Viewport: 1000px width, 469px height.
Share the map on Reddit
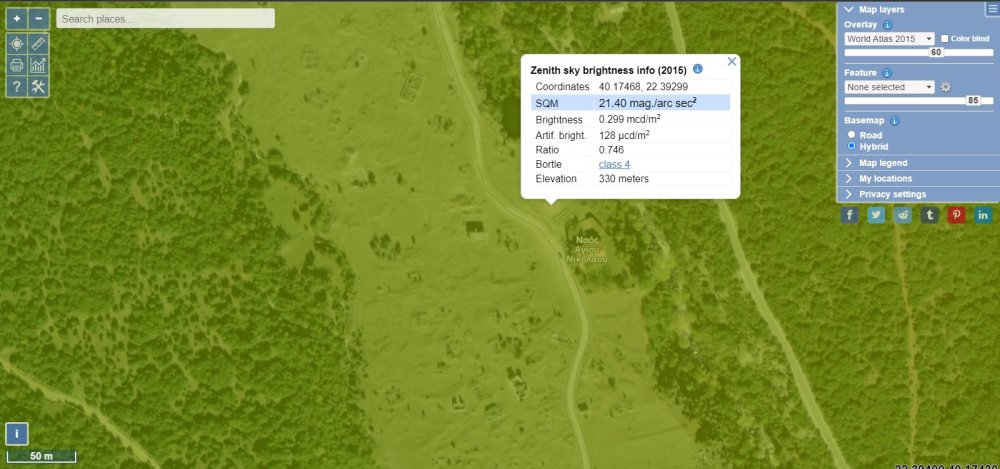click(903, 215)
